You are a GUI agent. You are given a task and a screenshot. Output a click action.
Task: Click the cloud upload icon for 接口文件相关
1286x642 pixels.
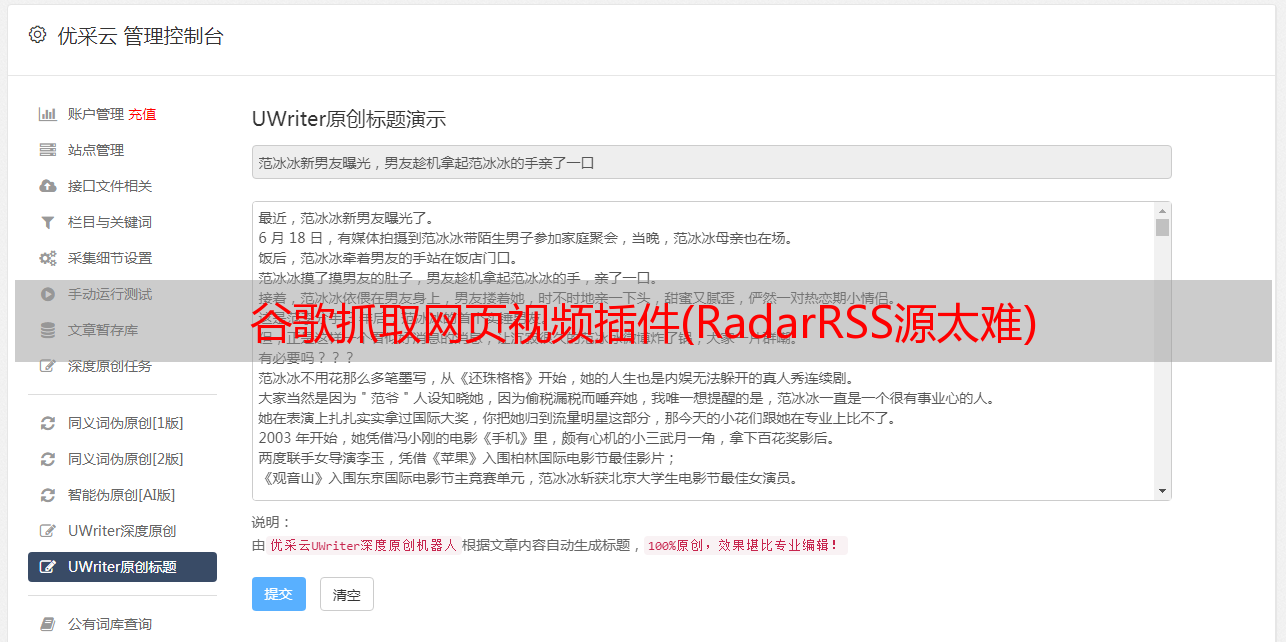[x=47, y=186]
